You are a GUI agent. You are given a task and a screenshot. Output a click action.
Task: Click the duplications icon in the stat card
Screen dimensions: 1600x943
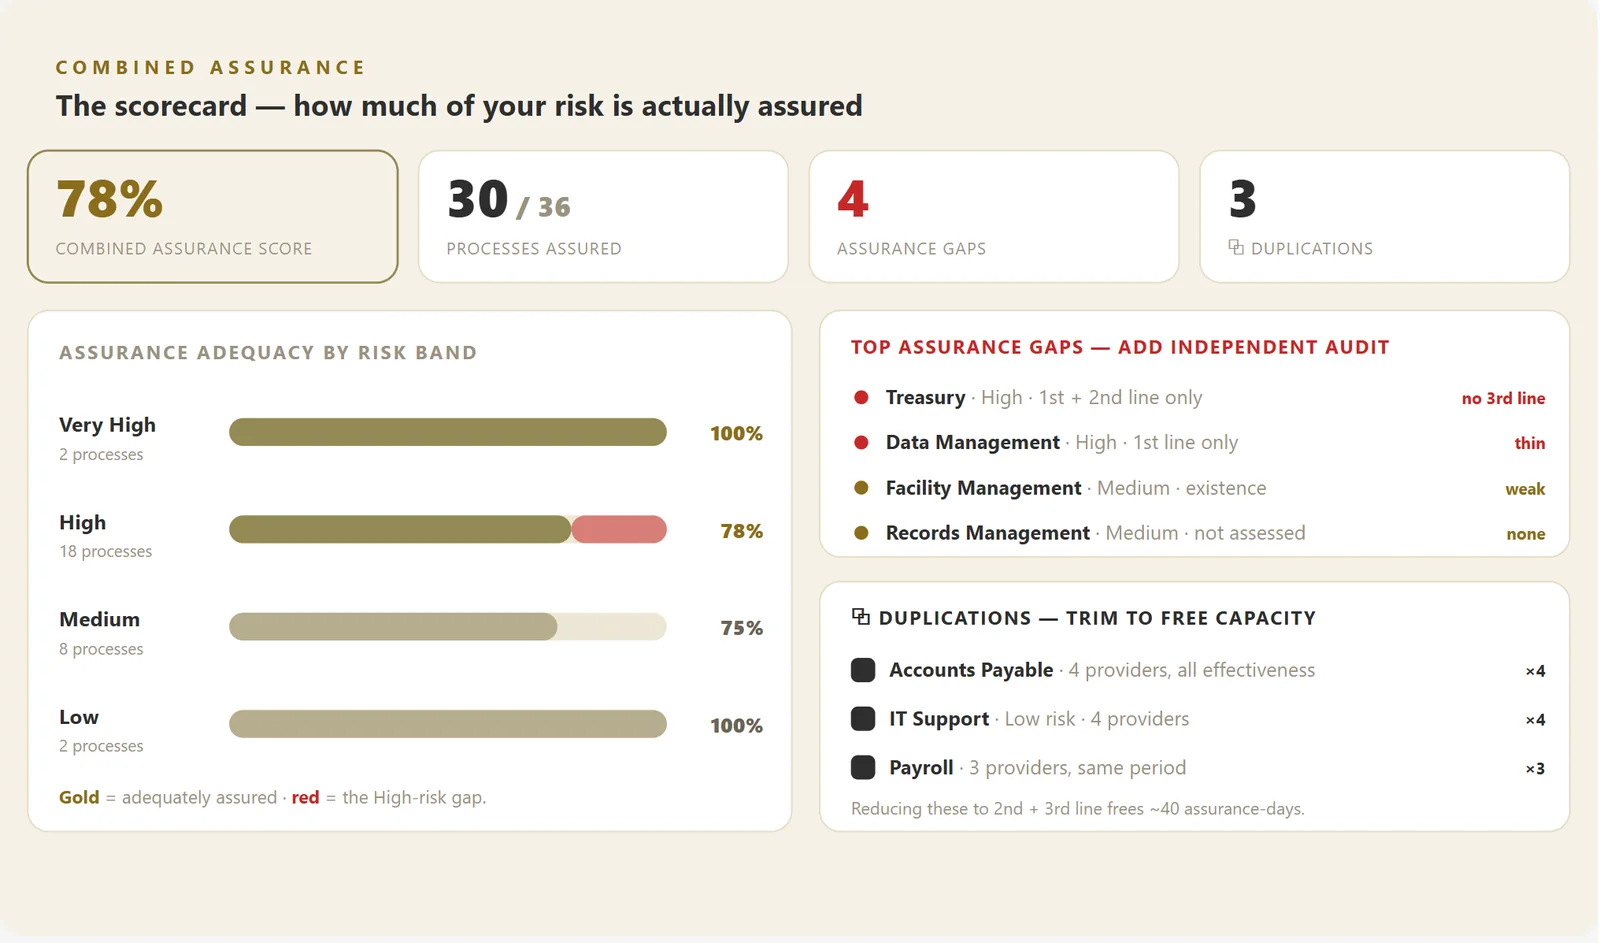click(x=1236, y=247)
